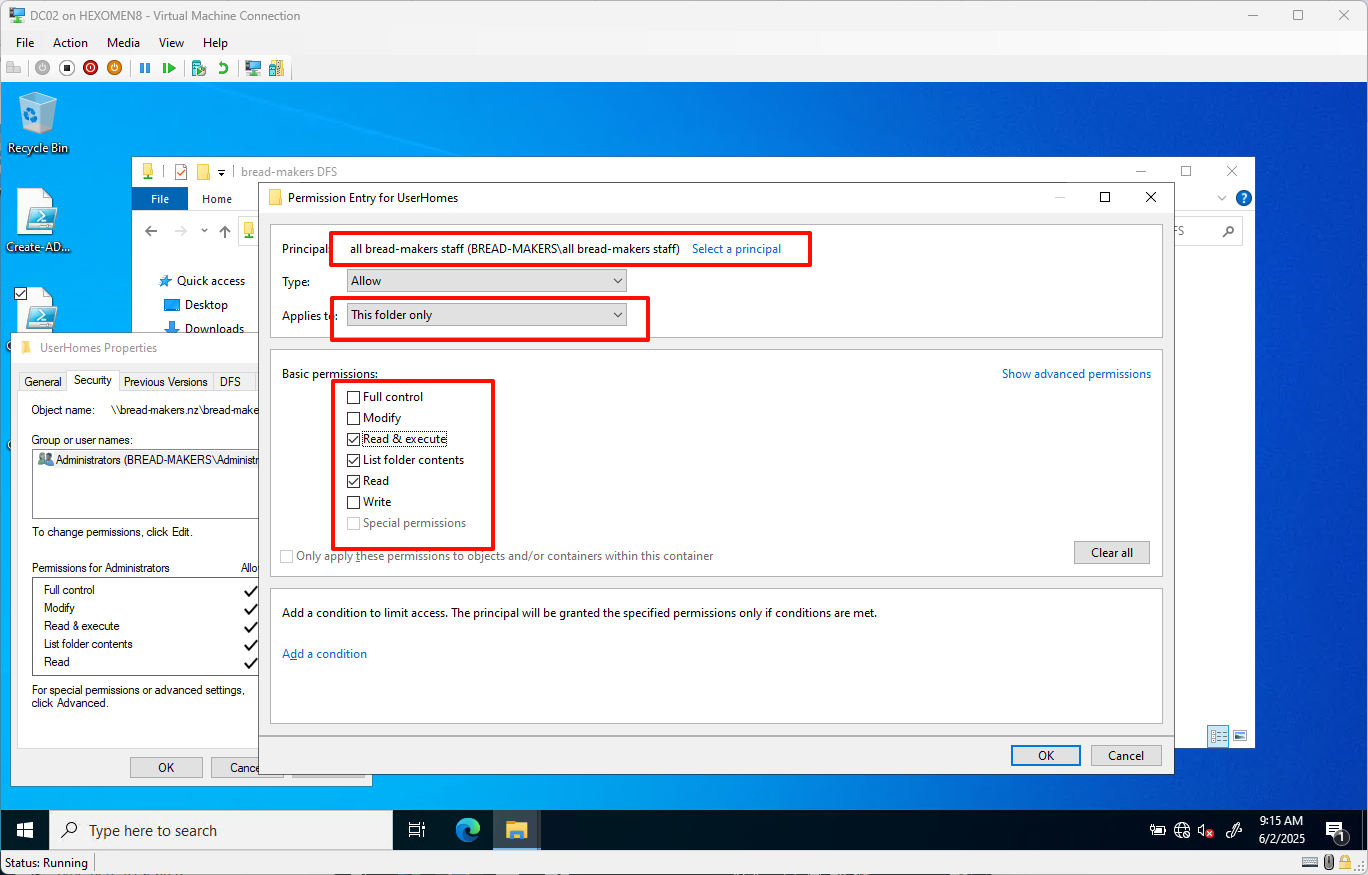
Task: Open Task View from the taskbar
Action: [417, 830]
